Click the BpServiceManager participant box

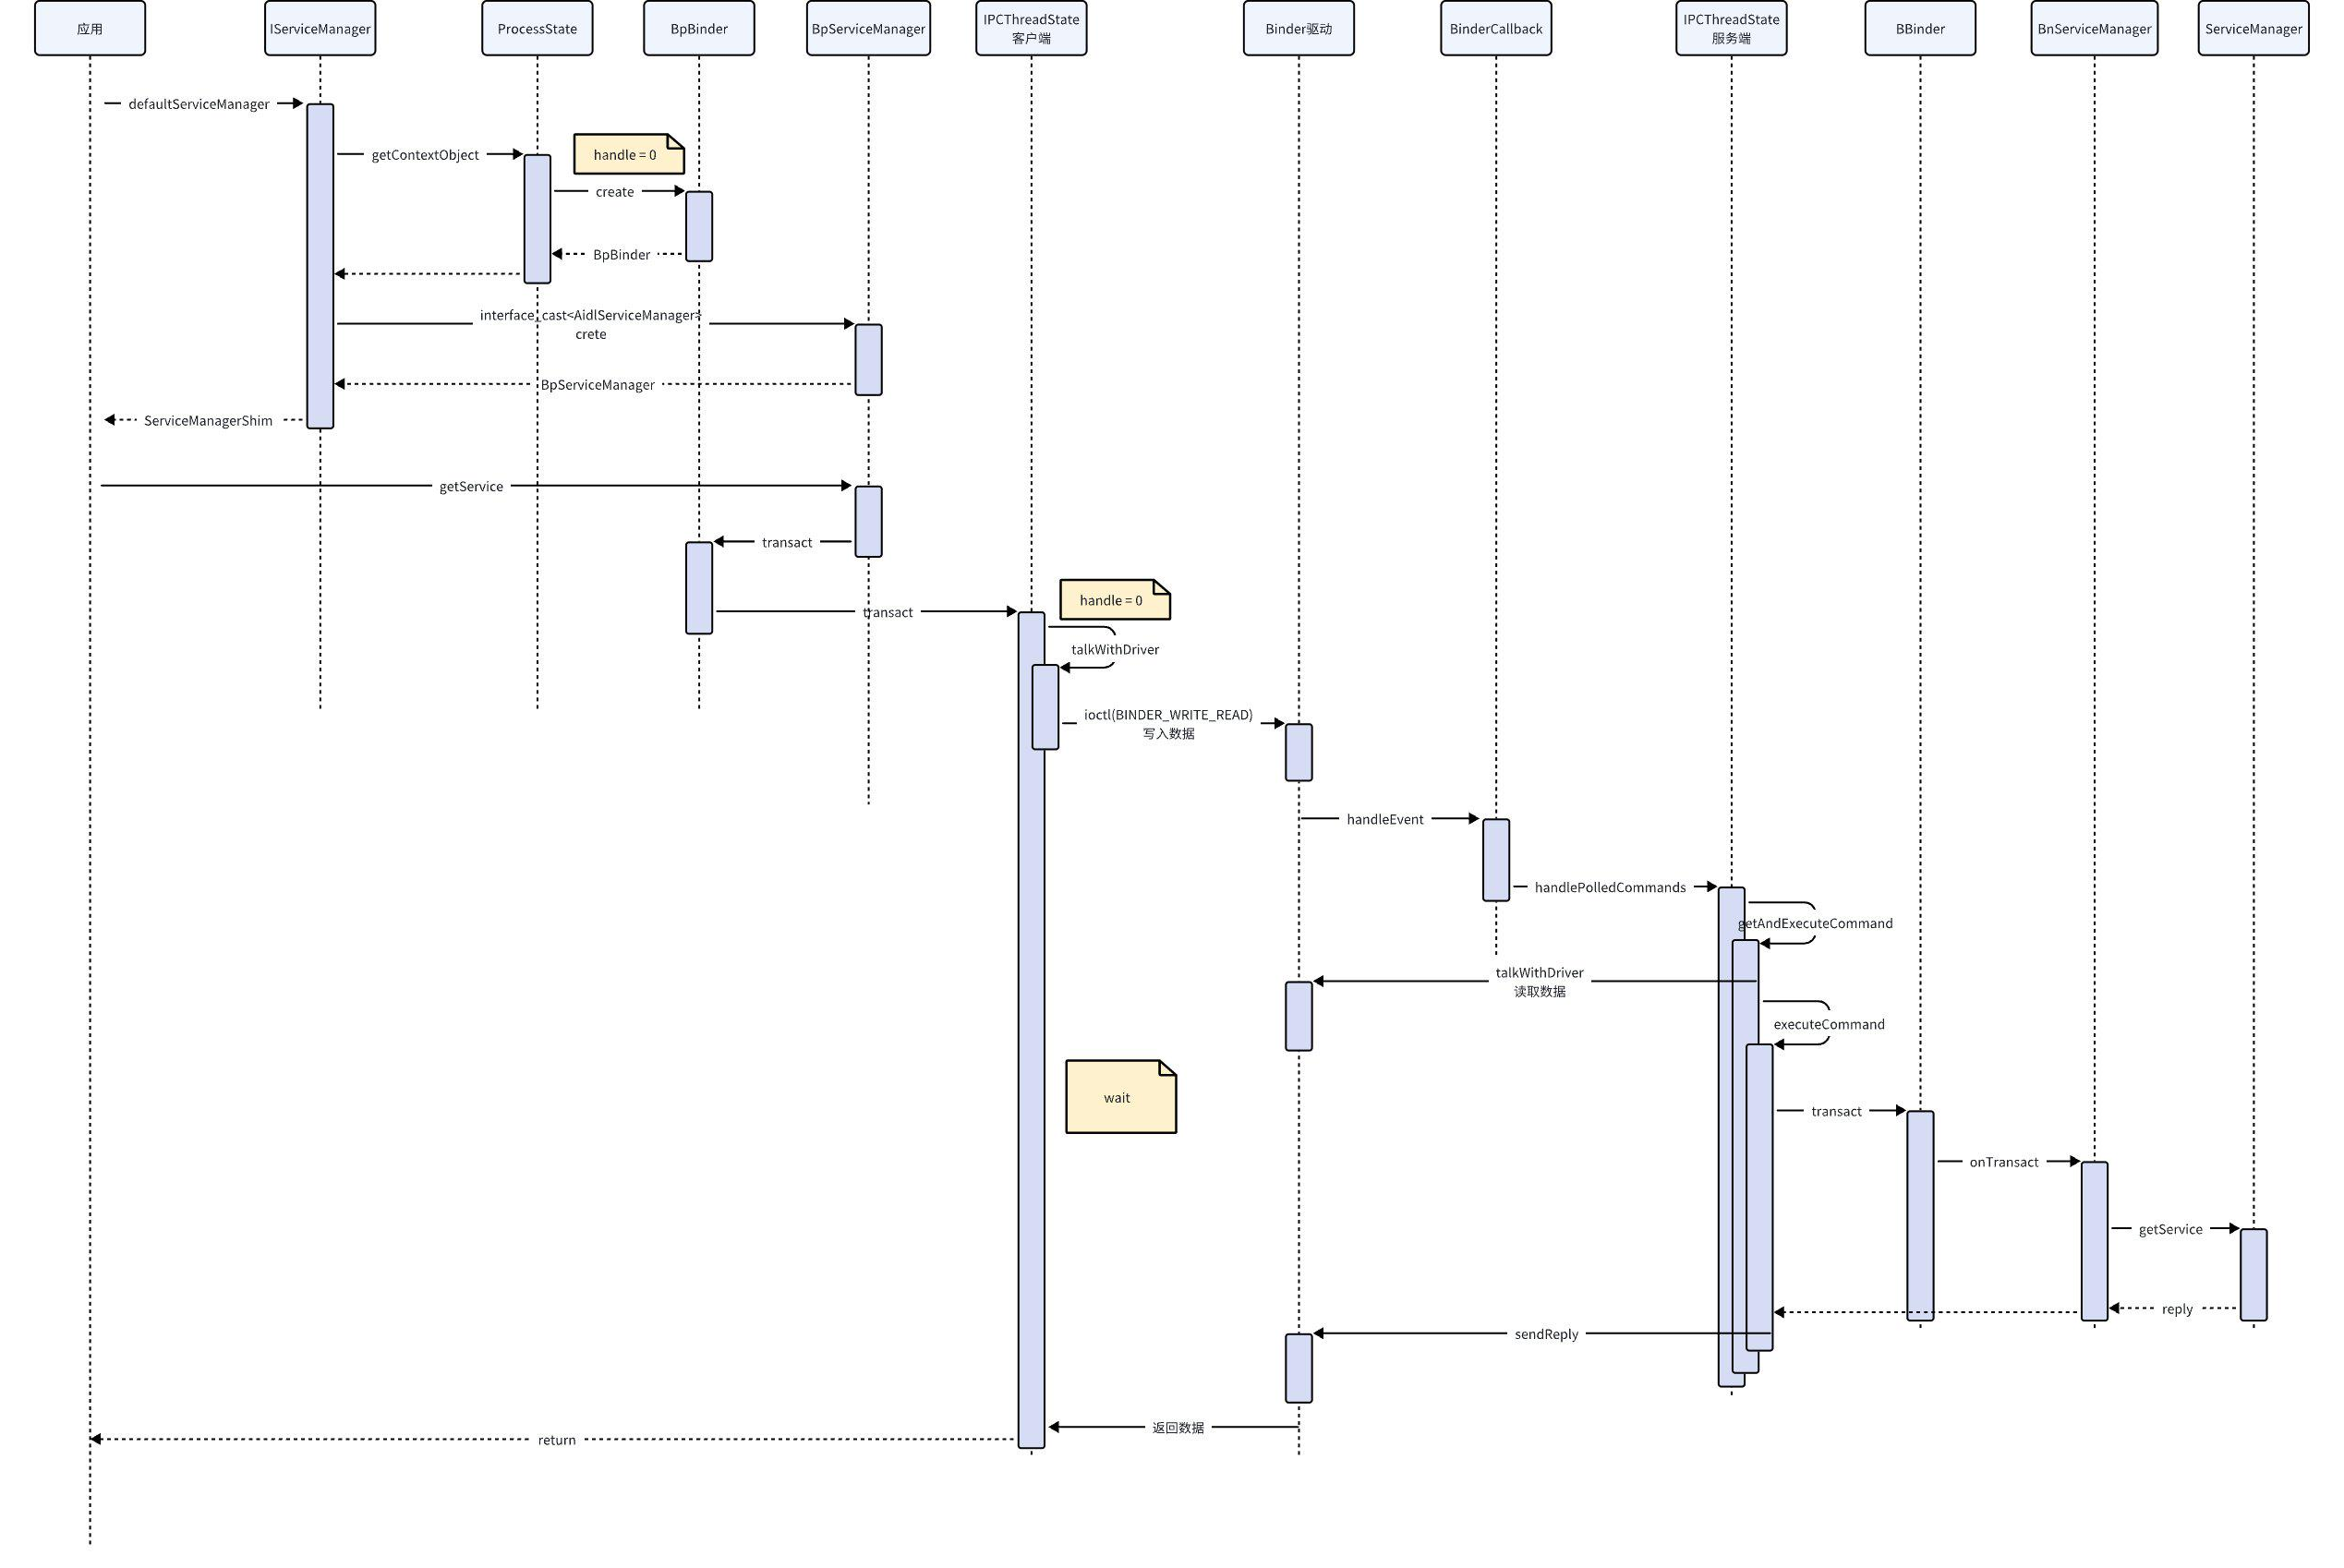[868, 28]
